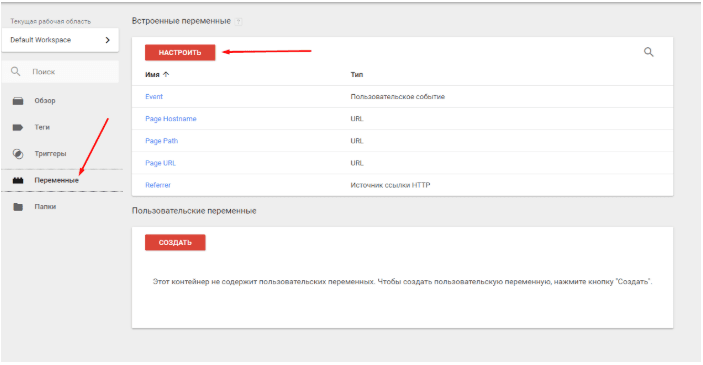
Task: Click the Переменные brick icon
Action: point(18,180)
